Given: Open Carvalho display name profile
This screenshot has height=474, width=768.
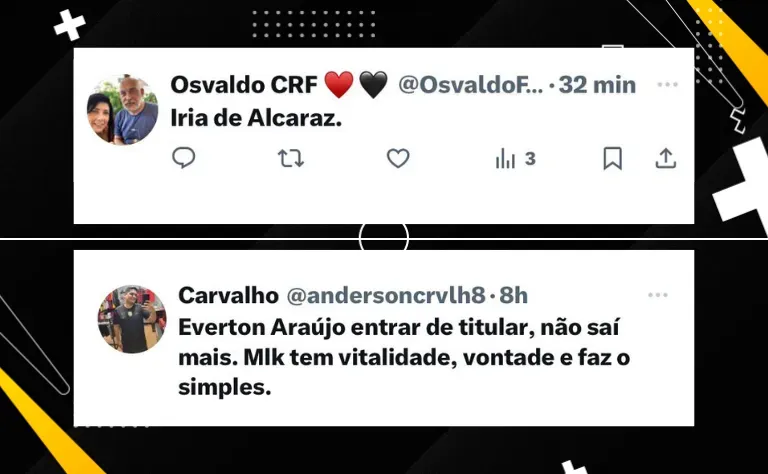Looking at the screenshot, I should pyautogui.click(x=228, y=295).
